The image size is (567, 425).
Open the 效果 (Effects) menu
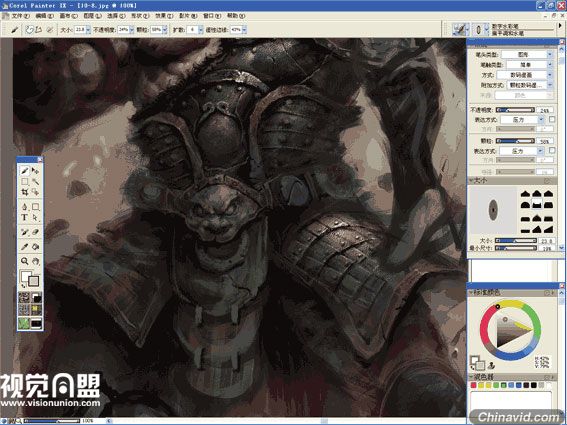click(x=164, y=16)
